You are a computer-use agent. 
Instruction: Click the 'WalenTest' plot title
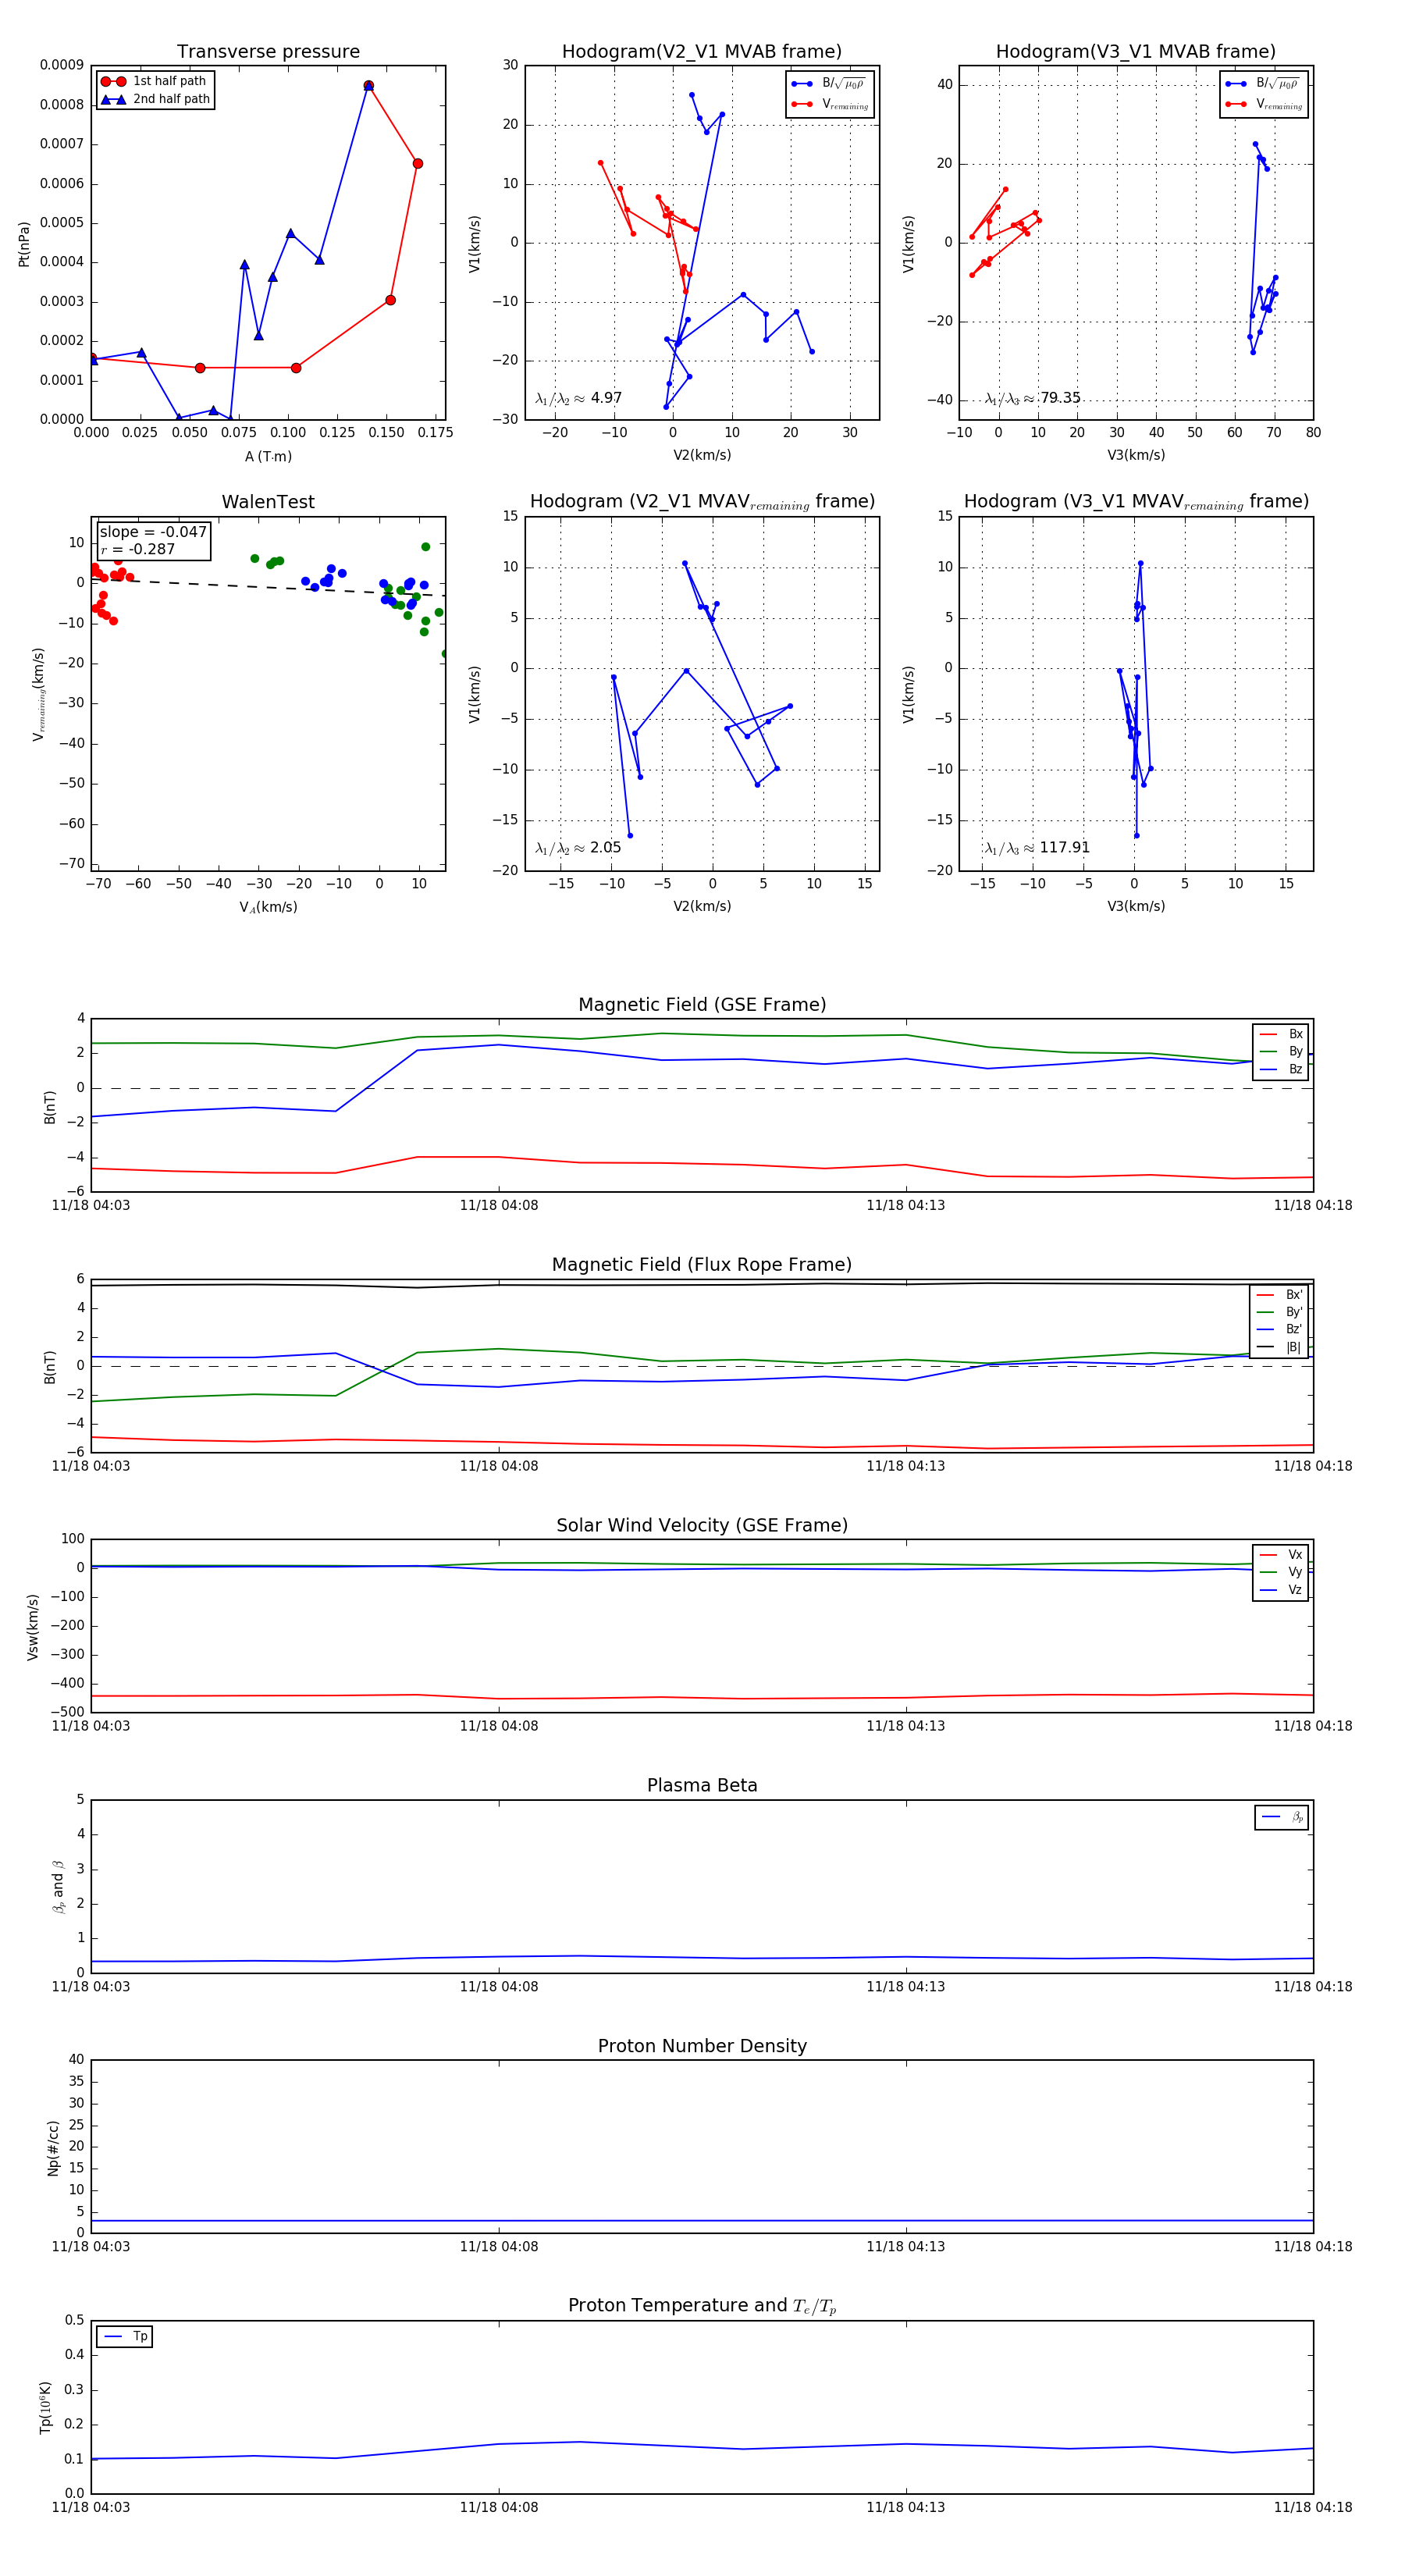(268, 502)
